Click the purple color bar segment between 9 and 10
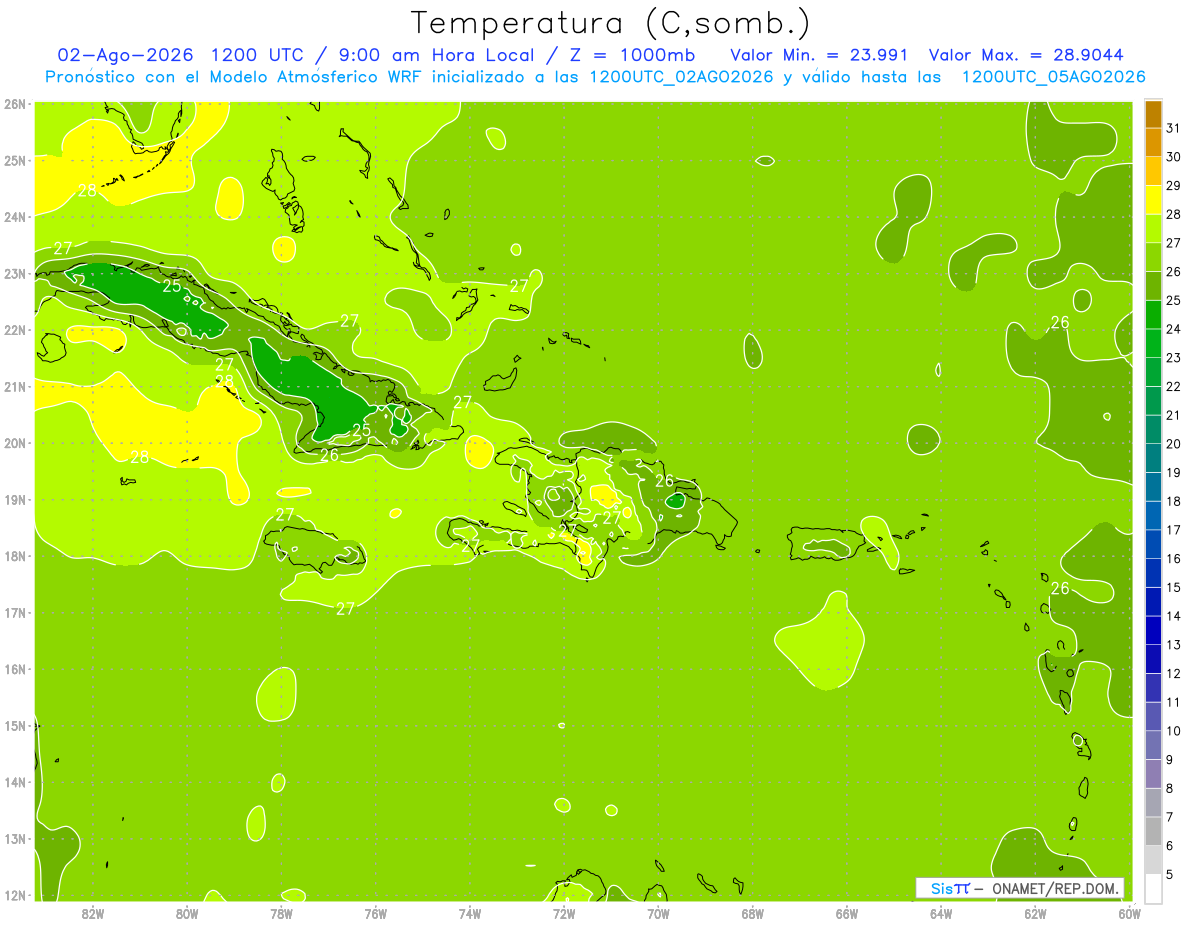This screenshot has height=927, width=1200. pos(1153,745)
